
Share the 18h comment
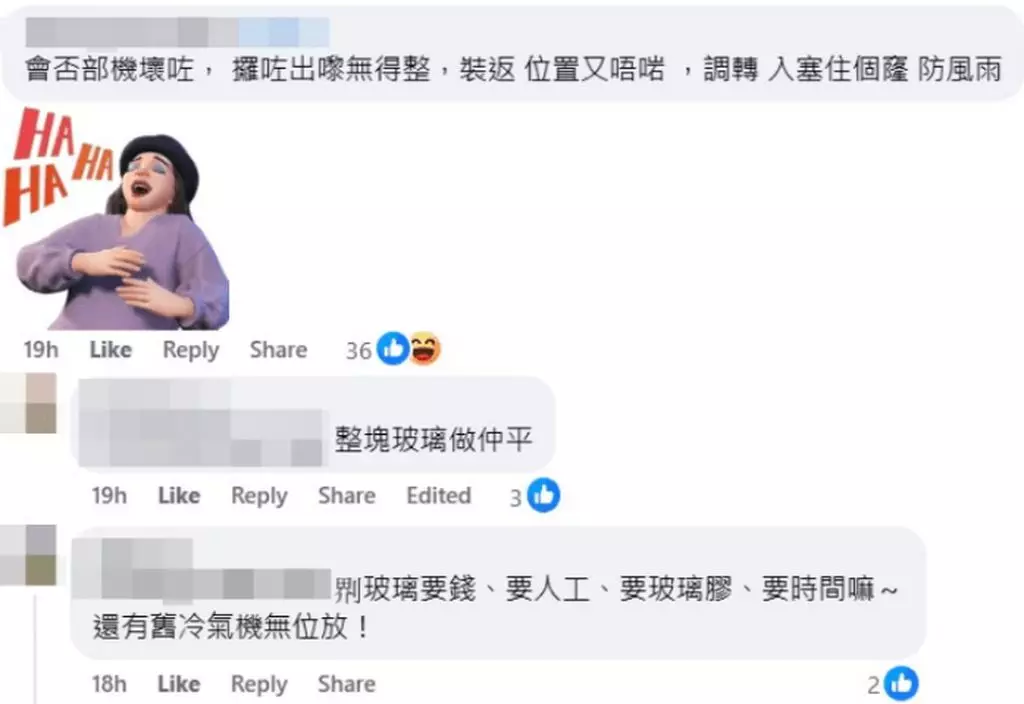pos(347,684)
